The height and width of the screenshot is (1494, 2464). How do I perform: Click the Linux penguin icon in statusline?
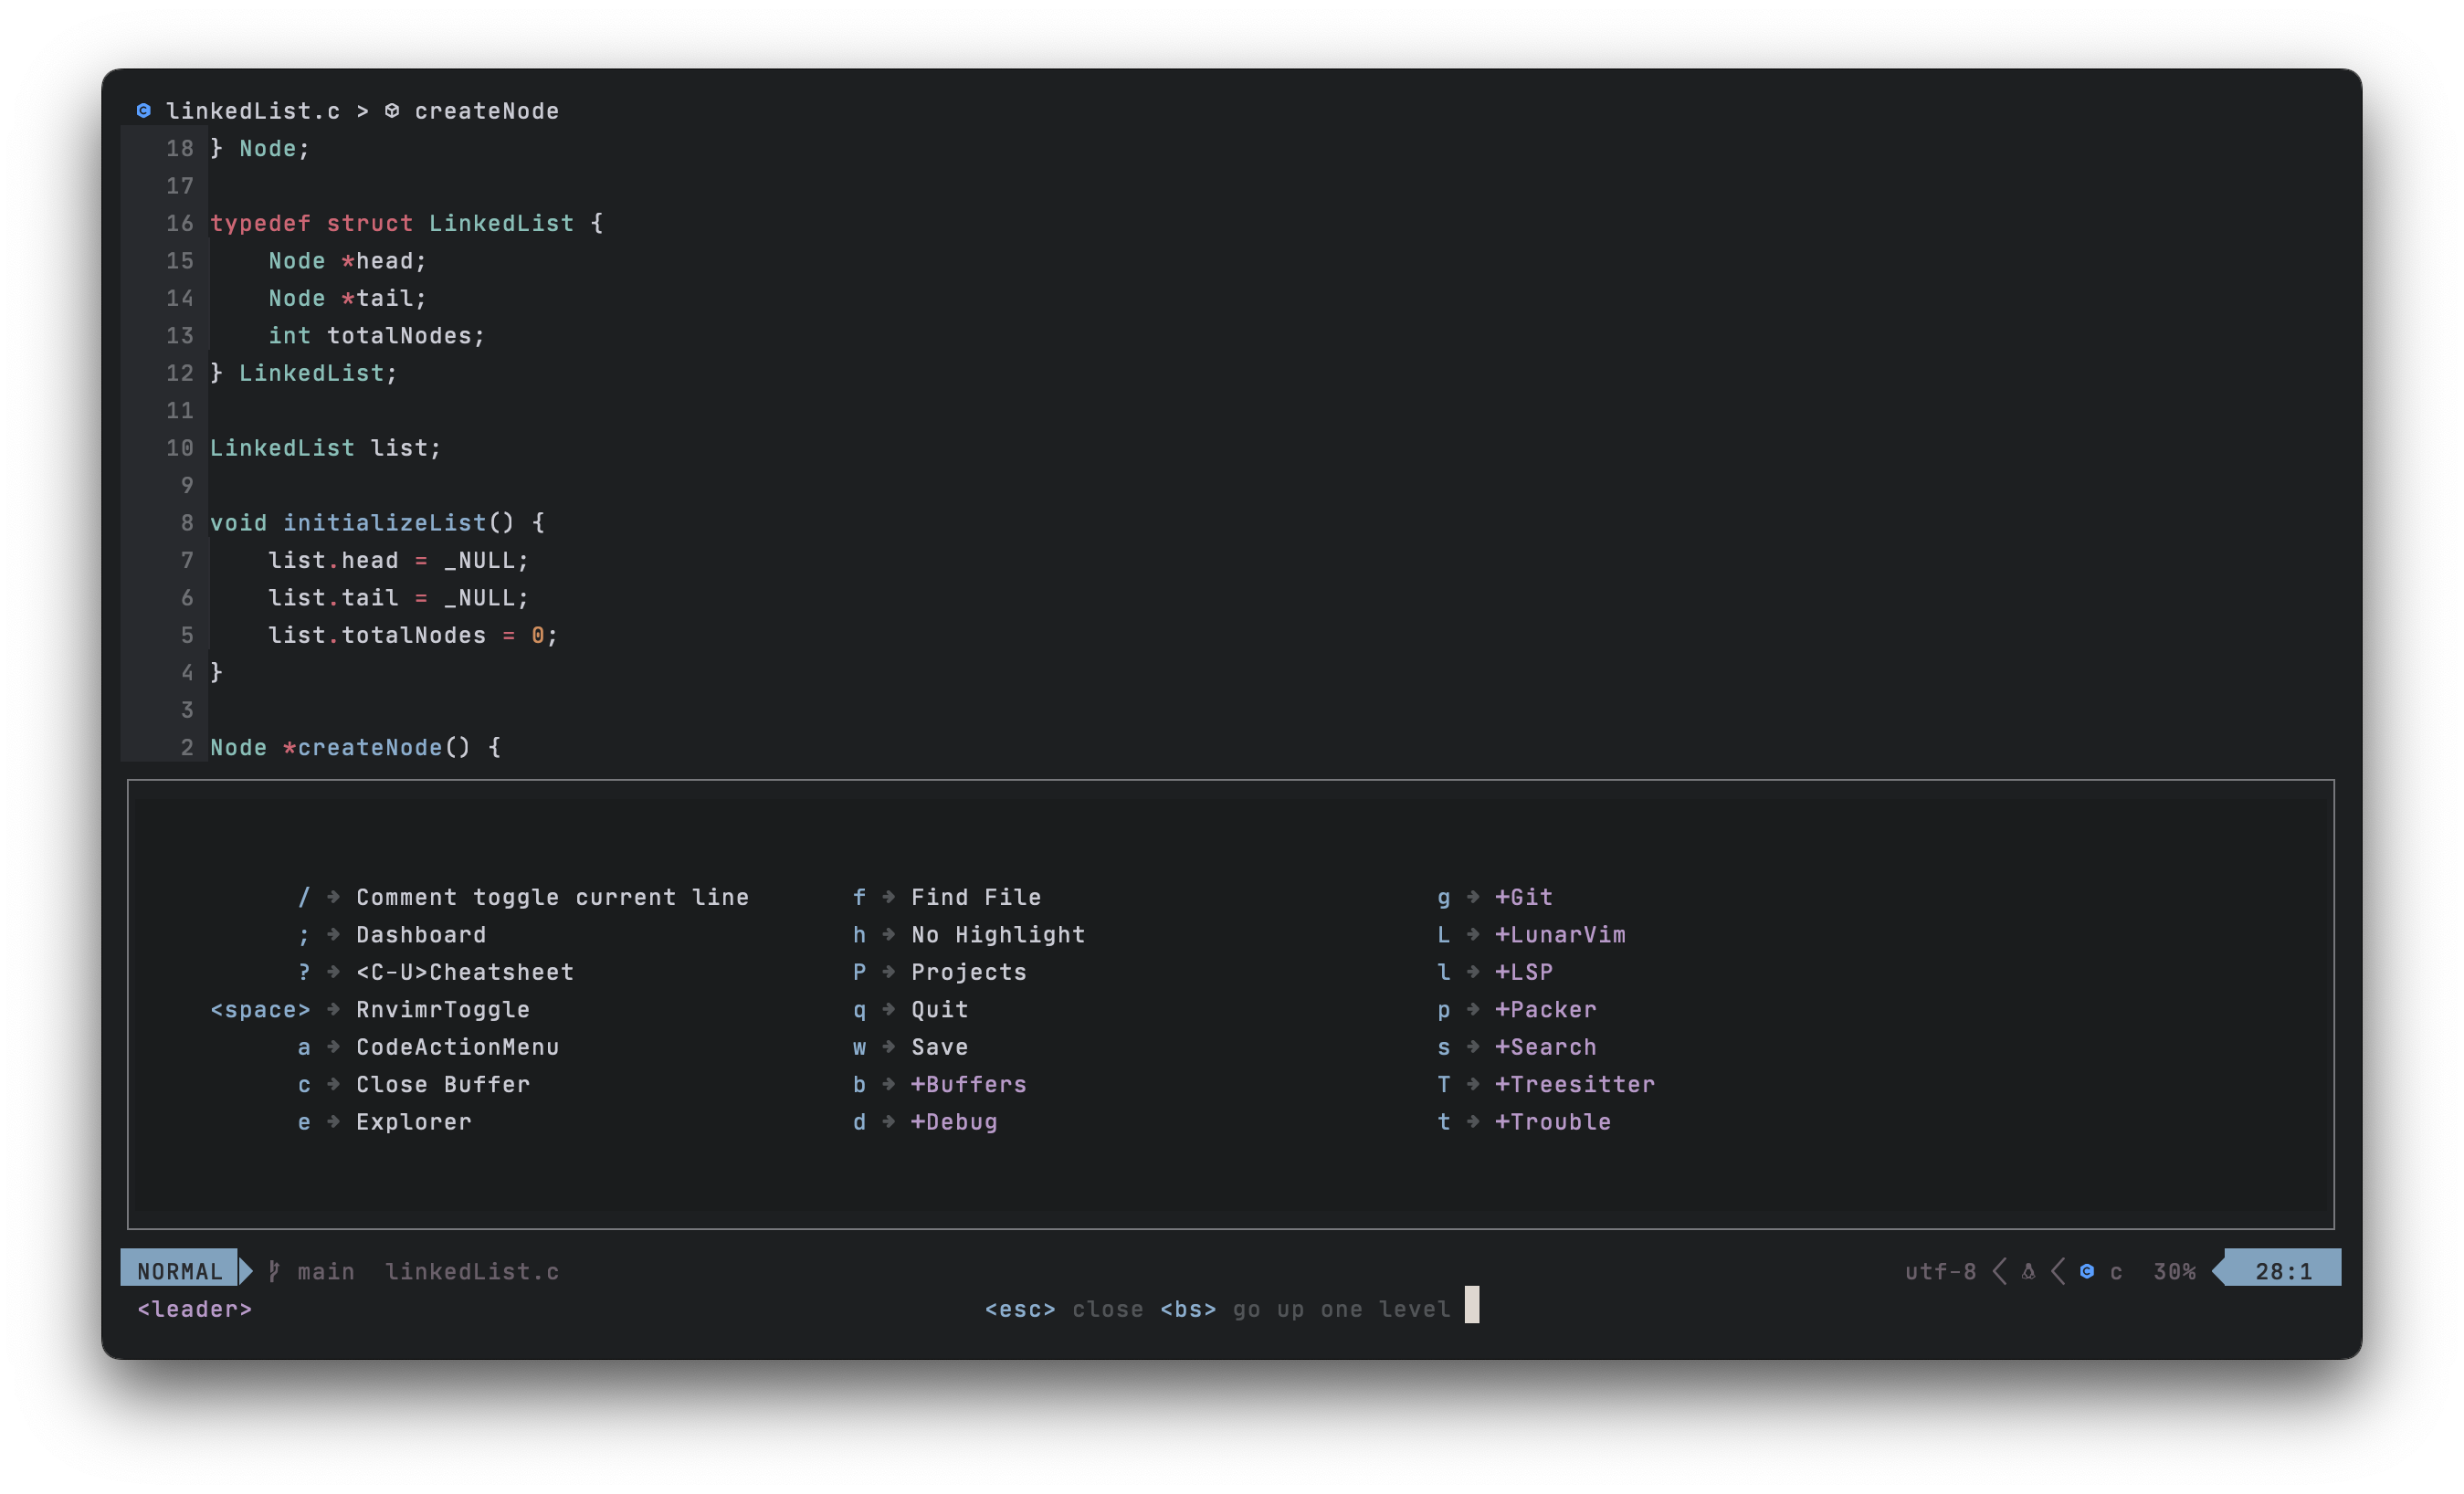(x=2028, y=1271)
